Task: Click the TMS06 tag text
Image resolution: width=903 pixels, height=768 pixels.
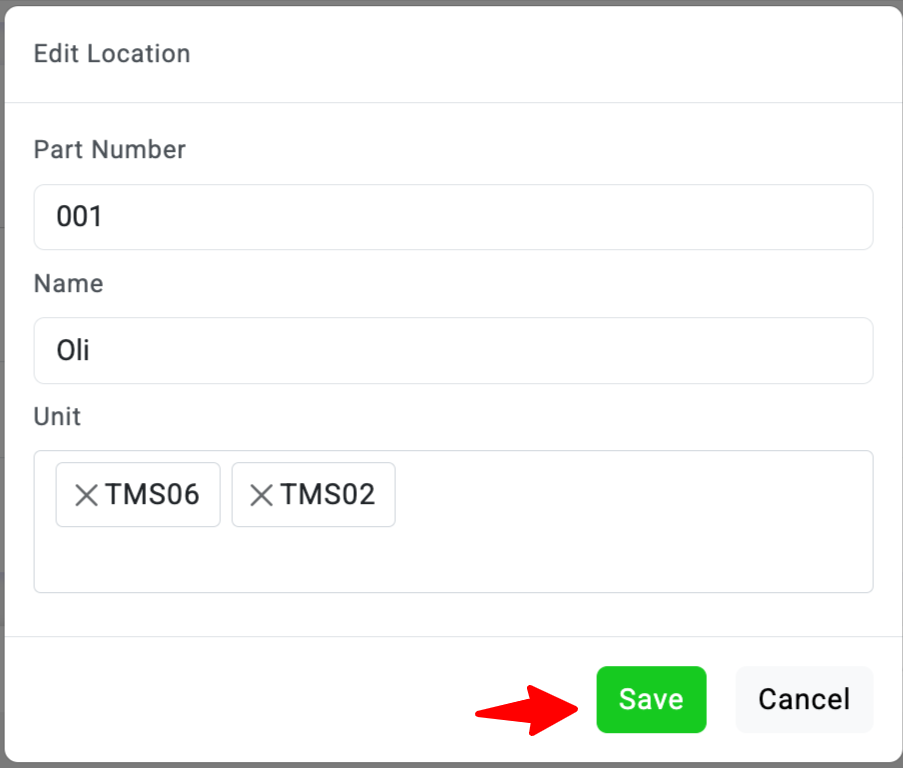Action: pyautogui.click(x=153, y=494)
